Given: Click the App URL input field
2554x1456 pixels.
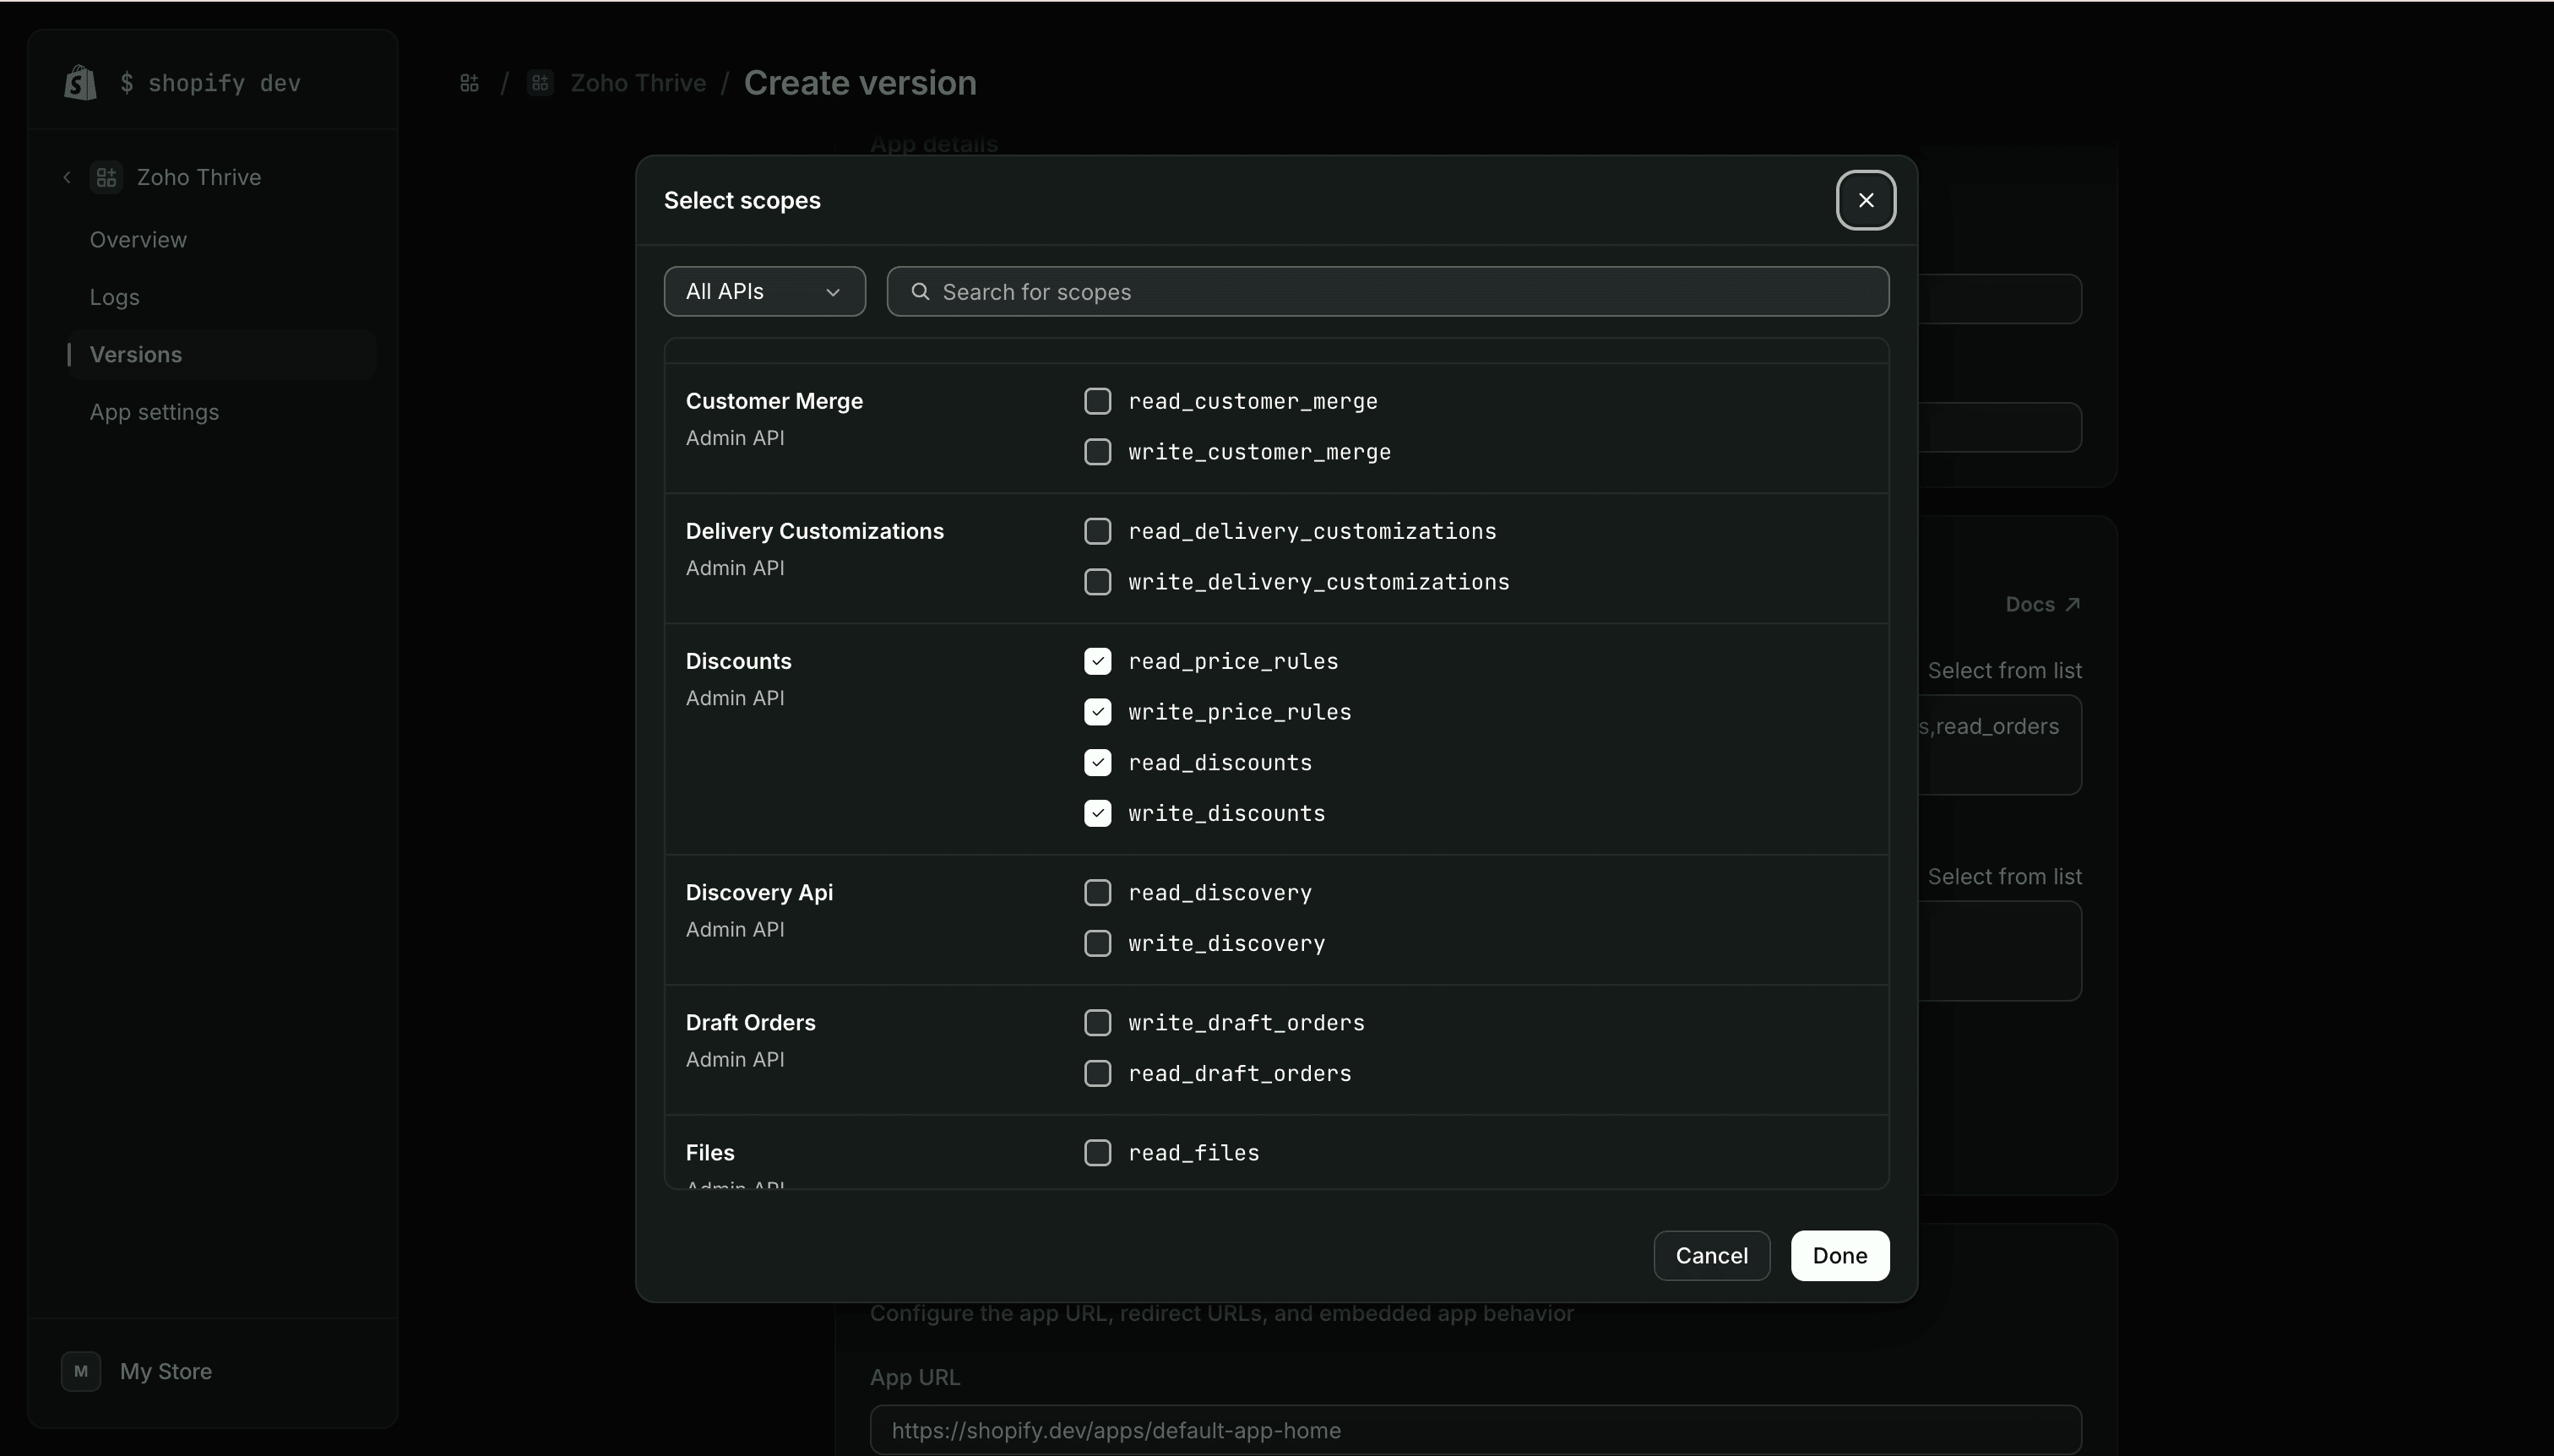Looking at the screenshot, I should [1475, 1430].
